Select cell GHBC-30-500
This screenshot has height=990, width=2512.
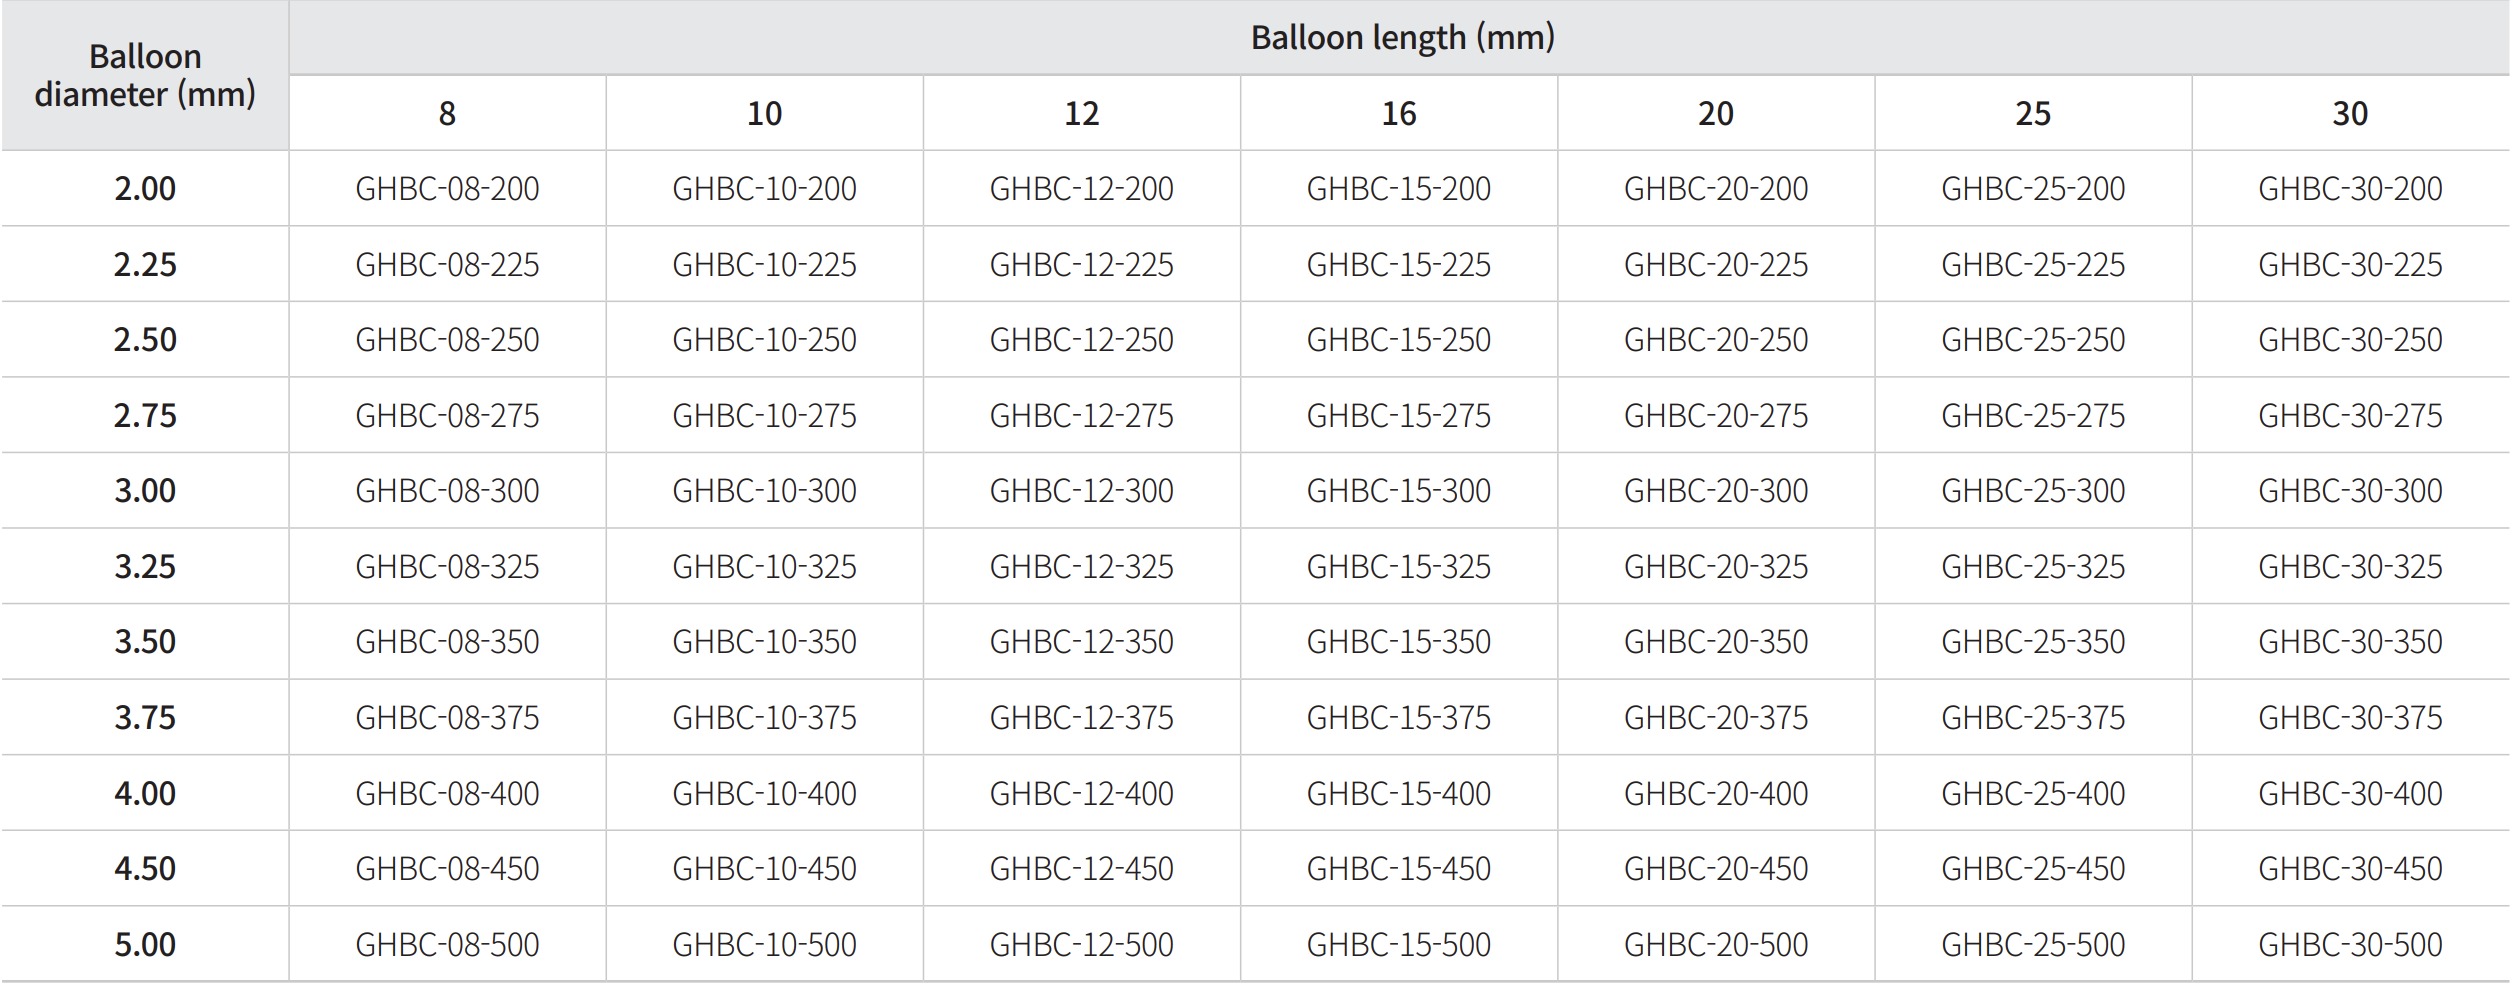[x=2350, y=945]
